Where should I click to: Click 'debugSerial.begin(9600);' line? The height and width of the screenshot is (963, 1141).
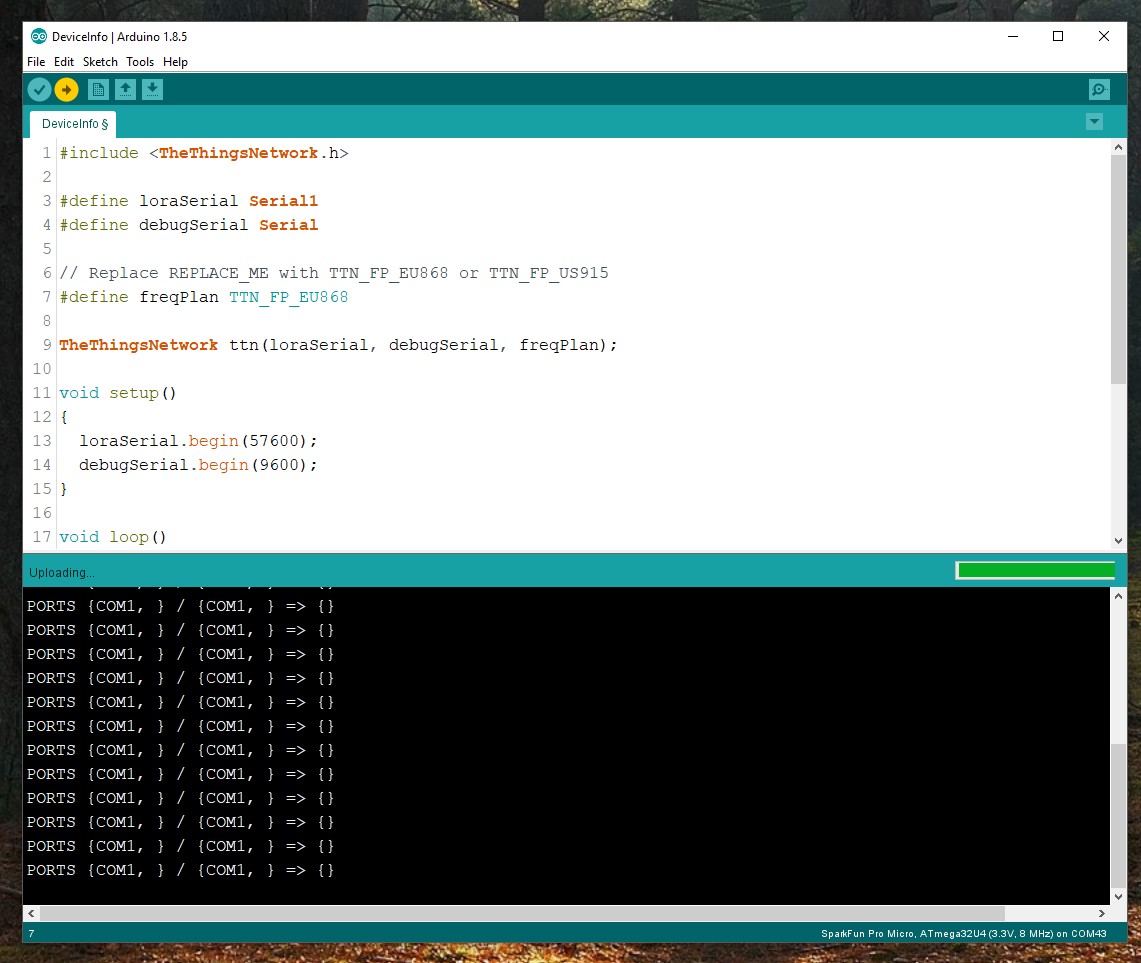[198, 465]
